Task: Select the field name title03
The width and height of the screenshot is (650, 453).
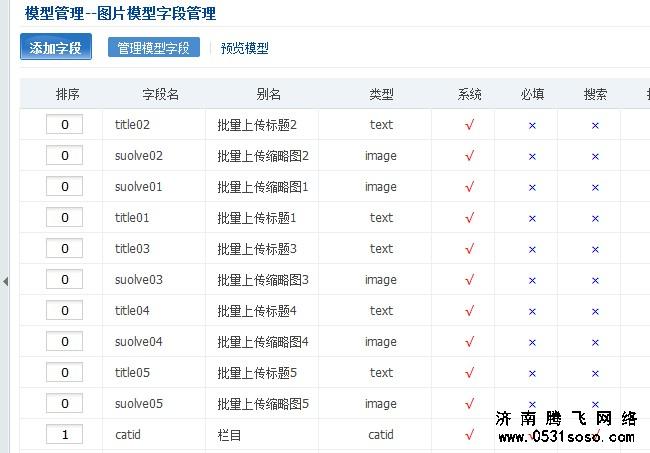Action: coord(132,249)
